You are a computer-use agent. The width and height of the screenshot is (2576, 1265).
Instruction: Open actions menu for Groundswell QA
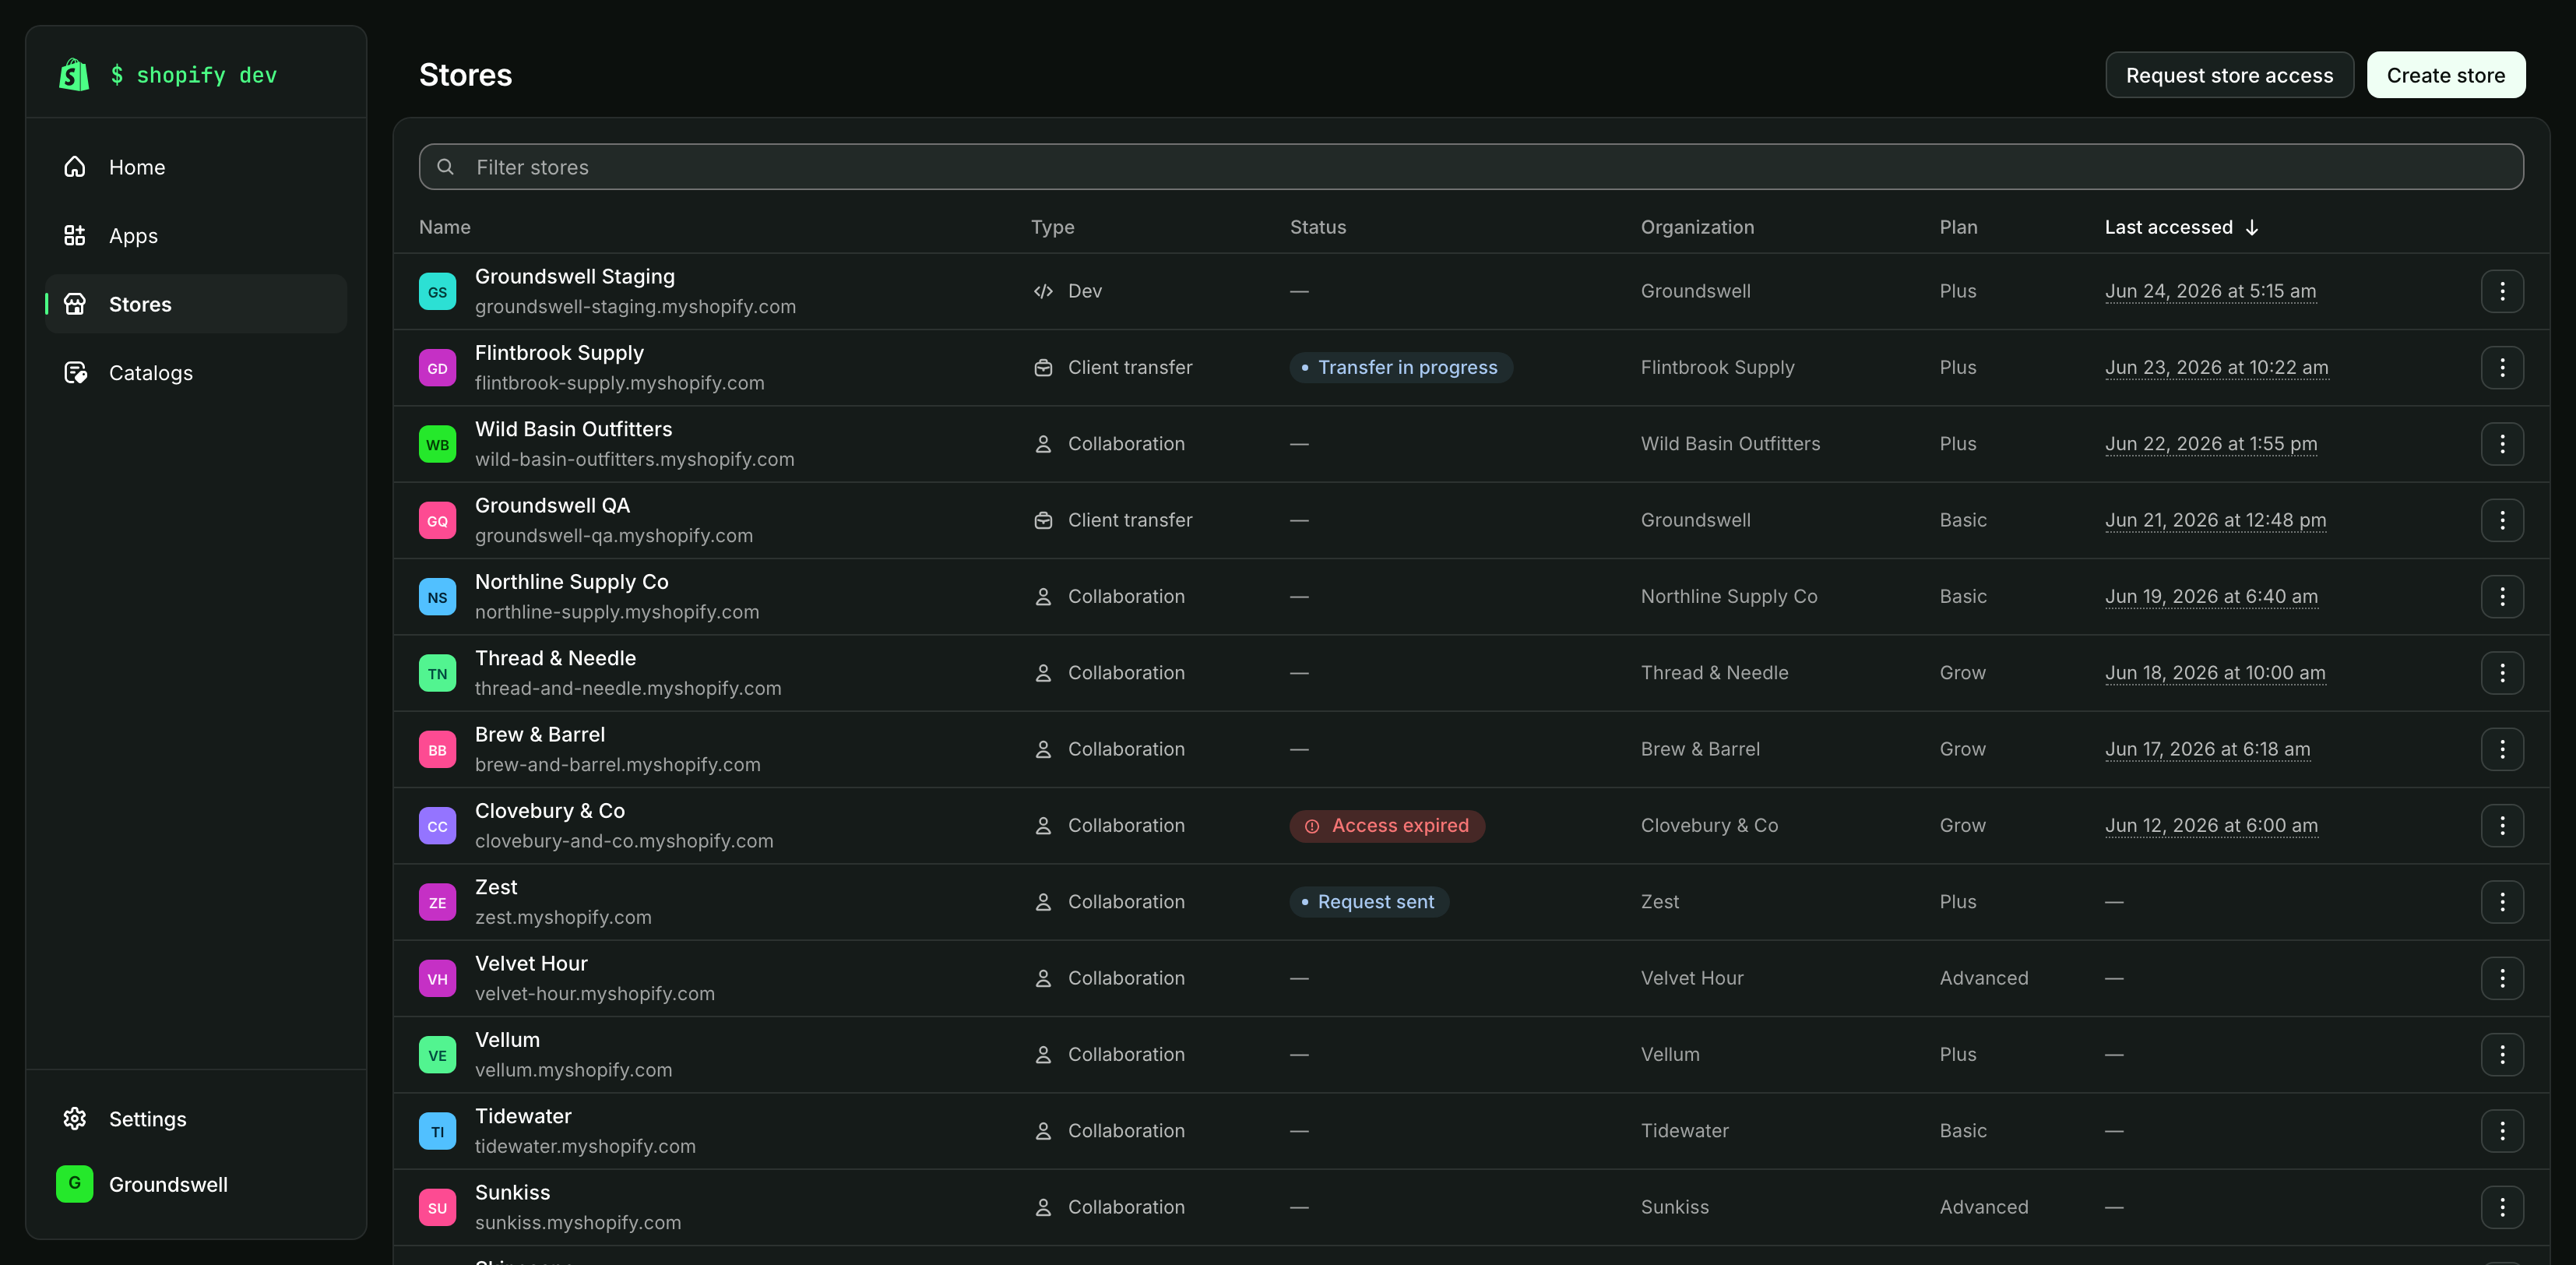pos(2502,520)
